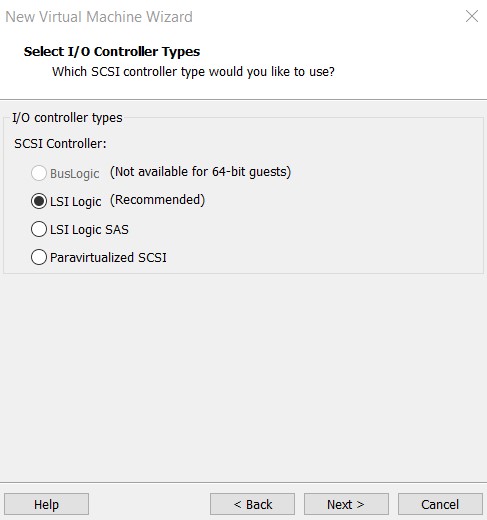This screenshot has height=520, width=487.
Task: Go back with the < Back button
Action: point(252,504)
